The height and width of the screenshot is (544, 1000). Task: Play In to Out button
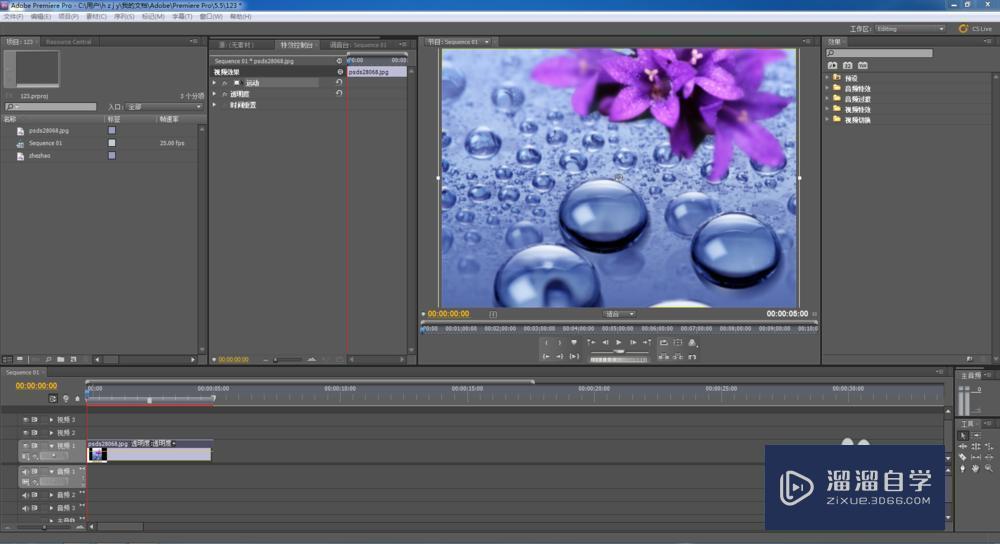(574, 357)
